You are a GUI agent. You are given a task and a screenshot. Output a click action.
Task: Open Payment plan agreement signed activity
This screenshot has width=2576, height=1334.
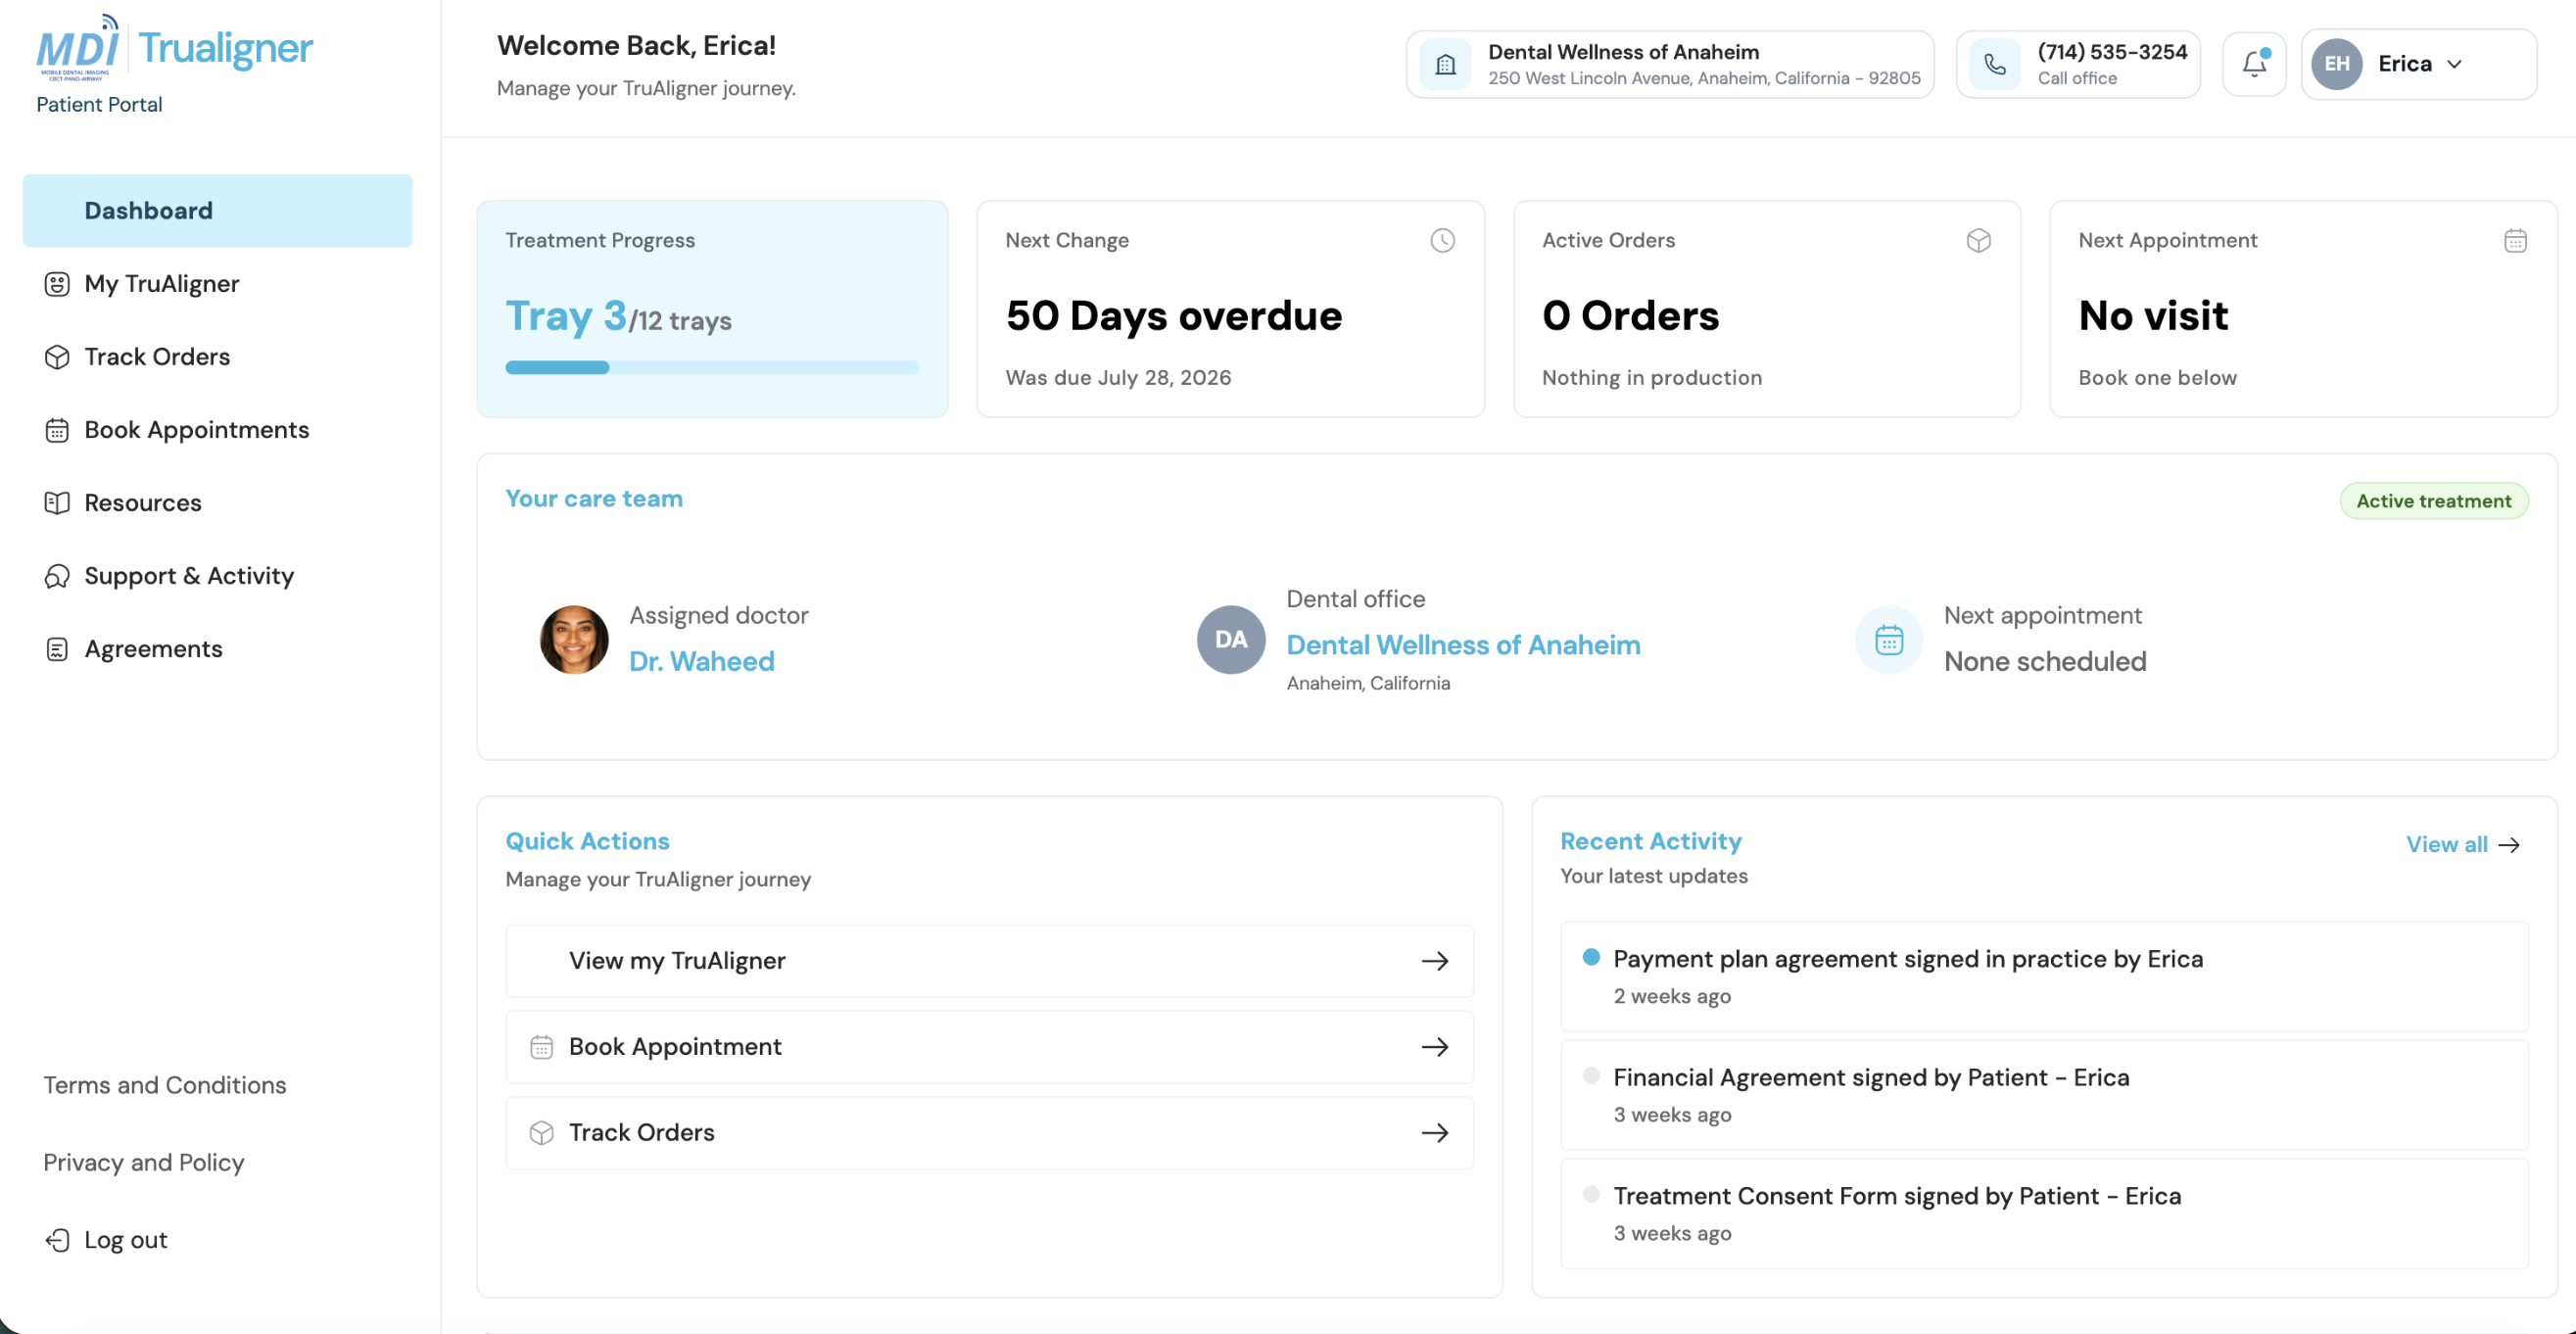(2044, 976)
